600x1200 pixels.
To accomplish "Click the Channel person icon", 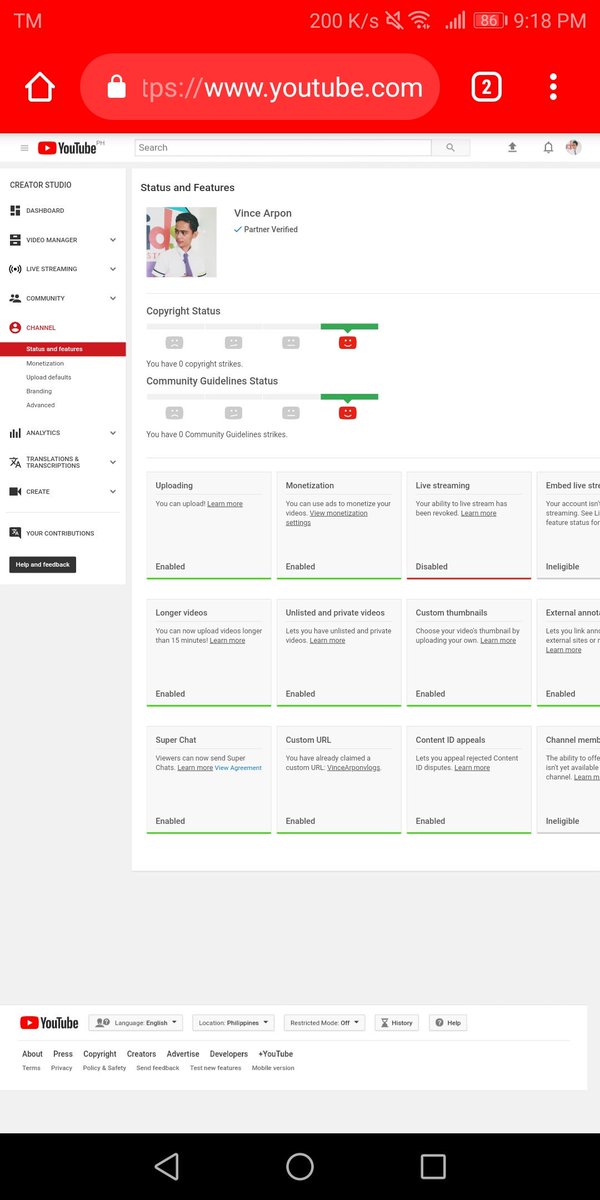I will [15, 327].
